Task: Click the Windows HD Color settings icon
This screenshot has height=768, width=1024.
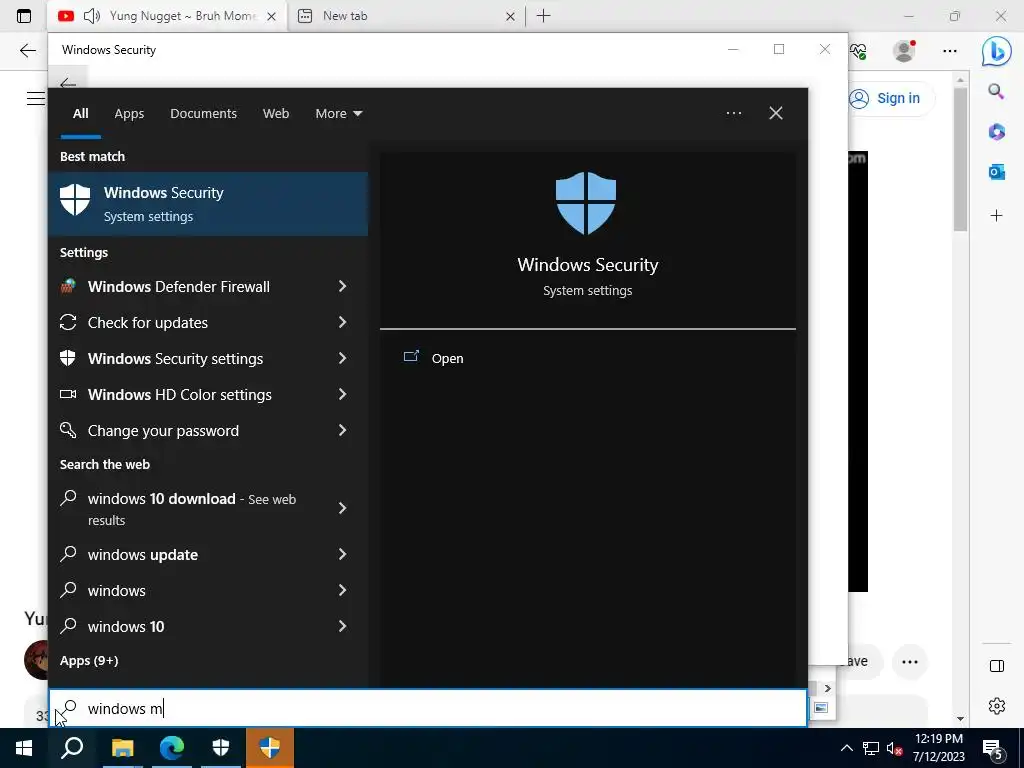Action: [x=68, y=394]
